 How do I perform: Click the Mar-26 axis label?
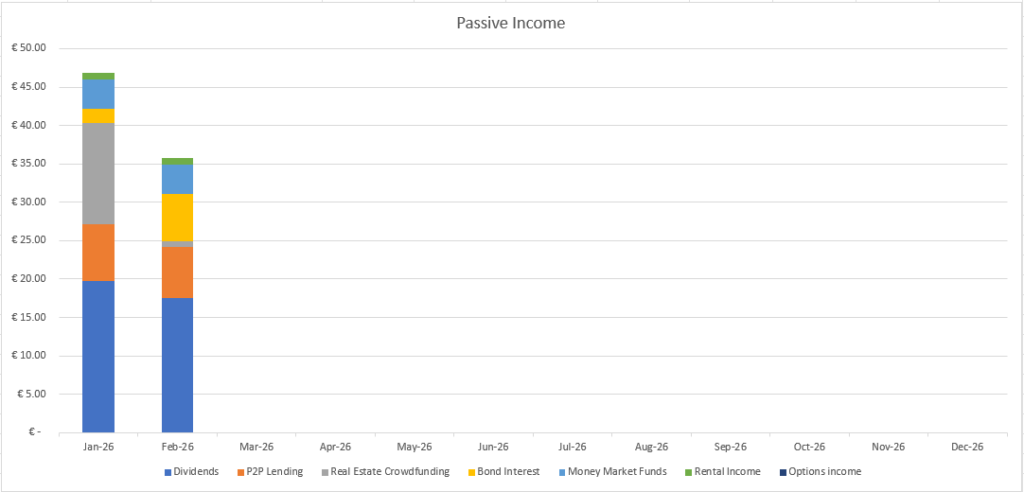pos(256,446)
